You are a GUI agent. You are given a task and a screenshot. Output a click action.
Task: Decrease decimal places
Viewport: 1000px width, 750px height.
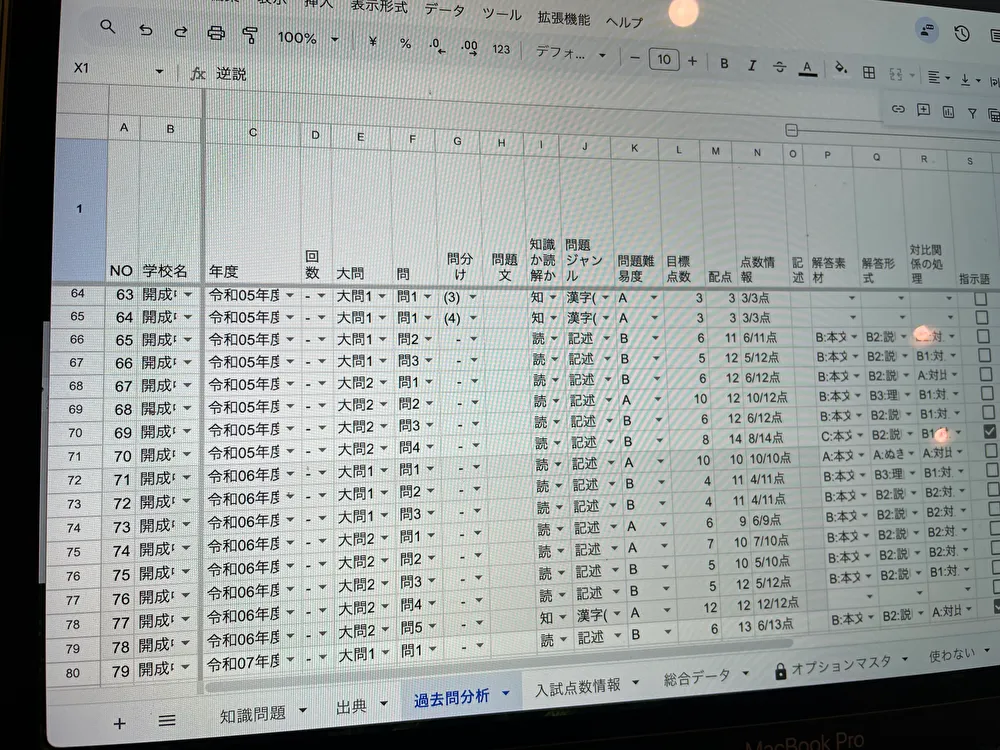(437, 46)
